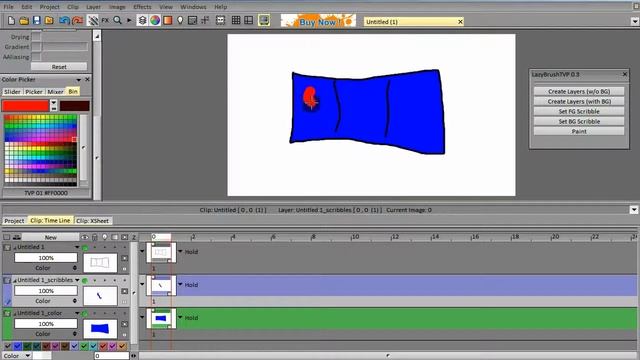Click the magnifier zoom icon
Image resolution: width=640 pixels, height=360 pixels.
click(118, 20)
